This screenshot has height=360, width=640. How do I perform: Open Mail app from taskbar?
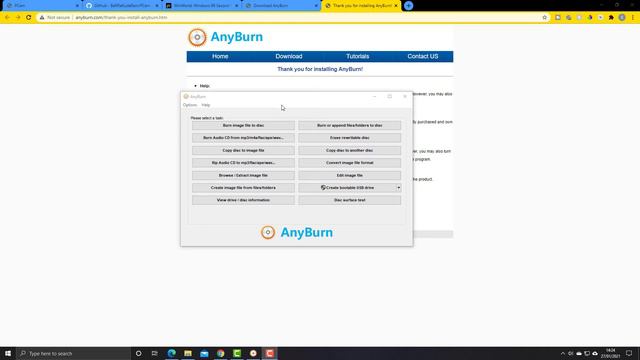pyautogui.click(x=204, y=353)
